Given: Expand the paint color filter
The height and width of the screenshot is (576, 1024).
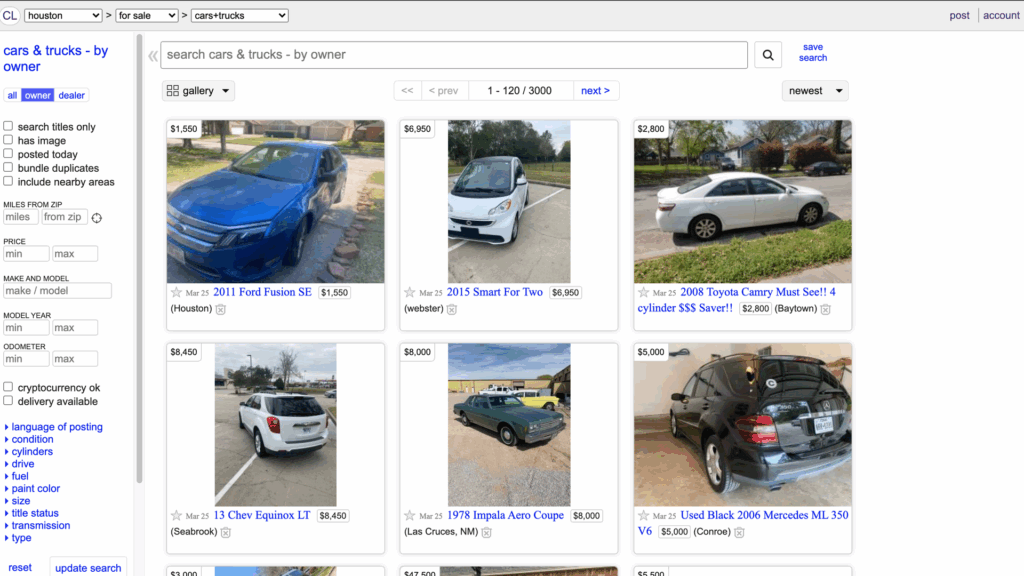Looking at the screenshot, I should pos(35,488).
